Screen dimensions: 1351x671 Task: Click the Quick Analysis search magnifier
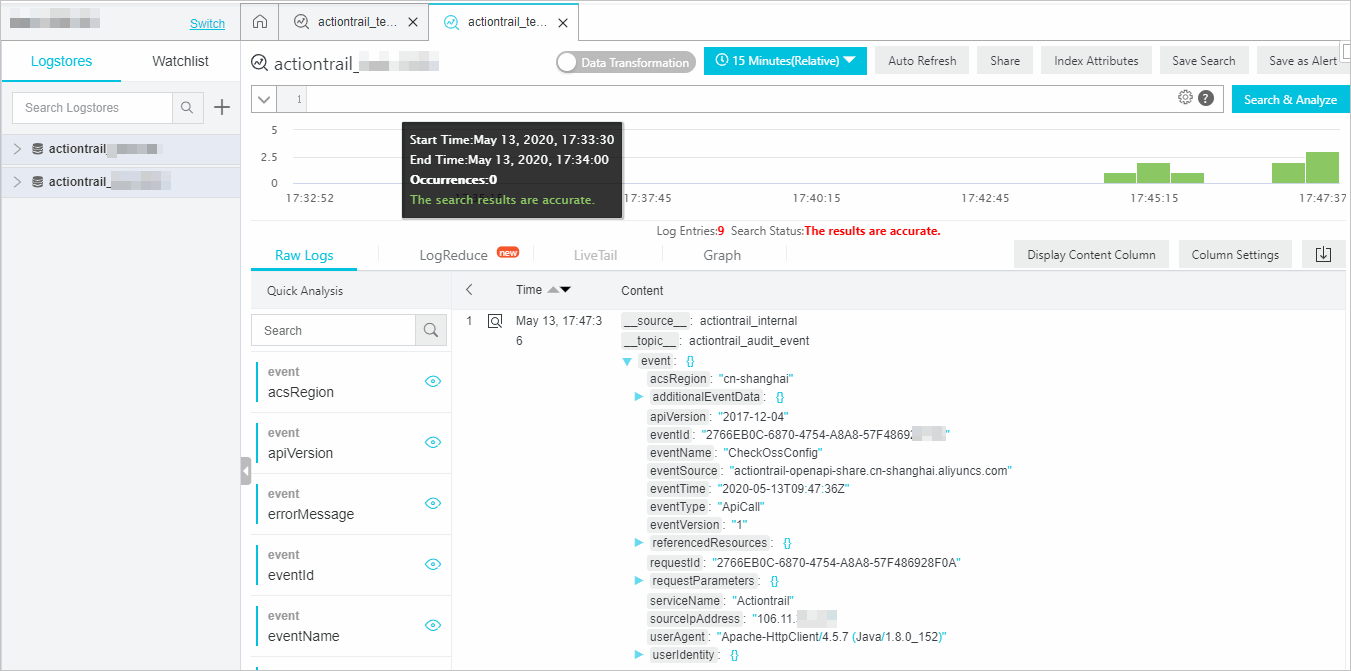tap(430, 330)
